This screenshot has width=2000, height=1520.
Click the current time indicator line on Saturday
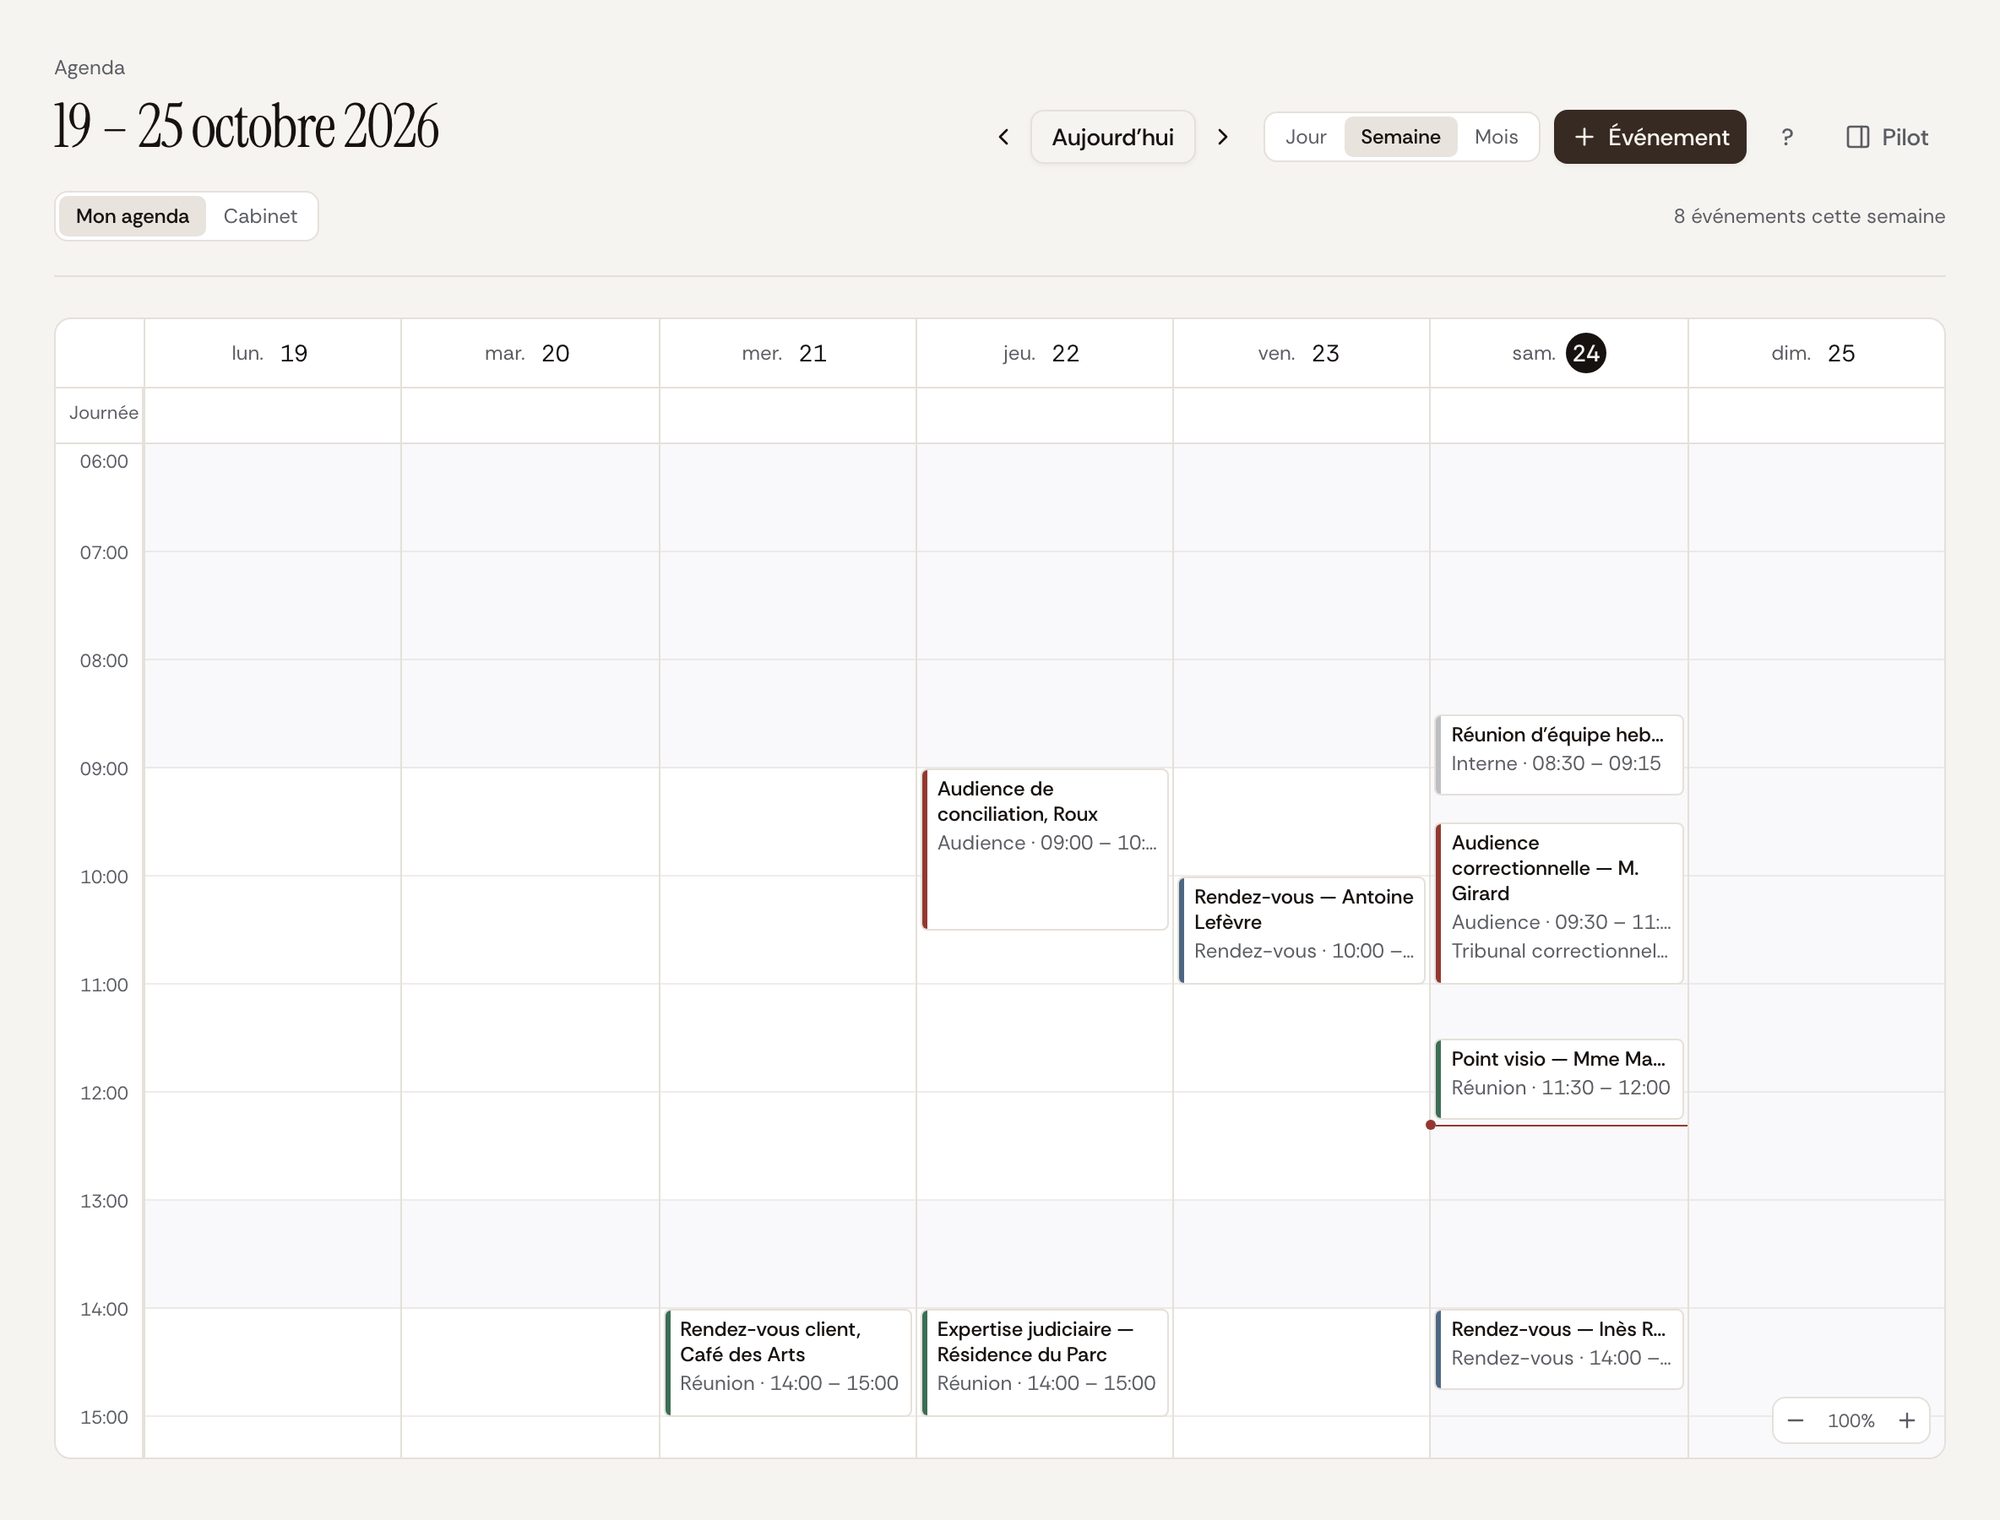click(1559, 1125)
